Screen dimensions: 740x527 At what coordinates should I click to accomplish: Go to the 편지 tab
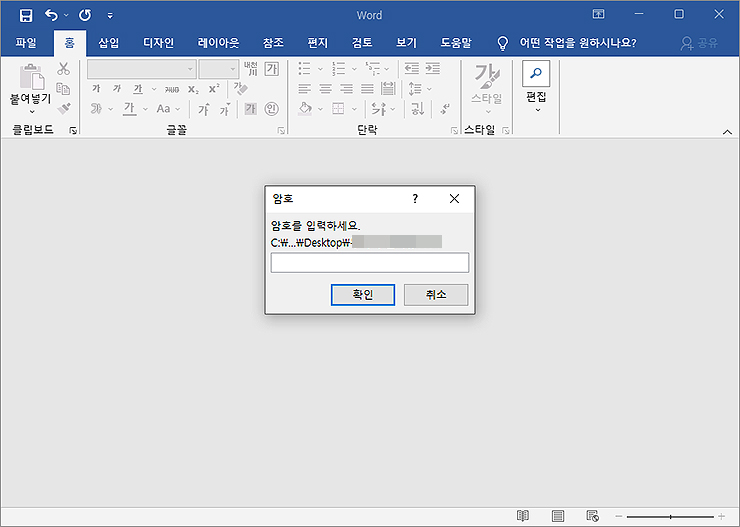(x=318, y=43)
